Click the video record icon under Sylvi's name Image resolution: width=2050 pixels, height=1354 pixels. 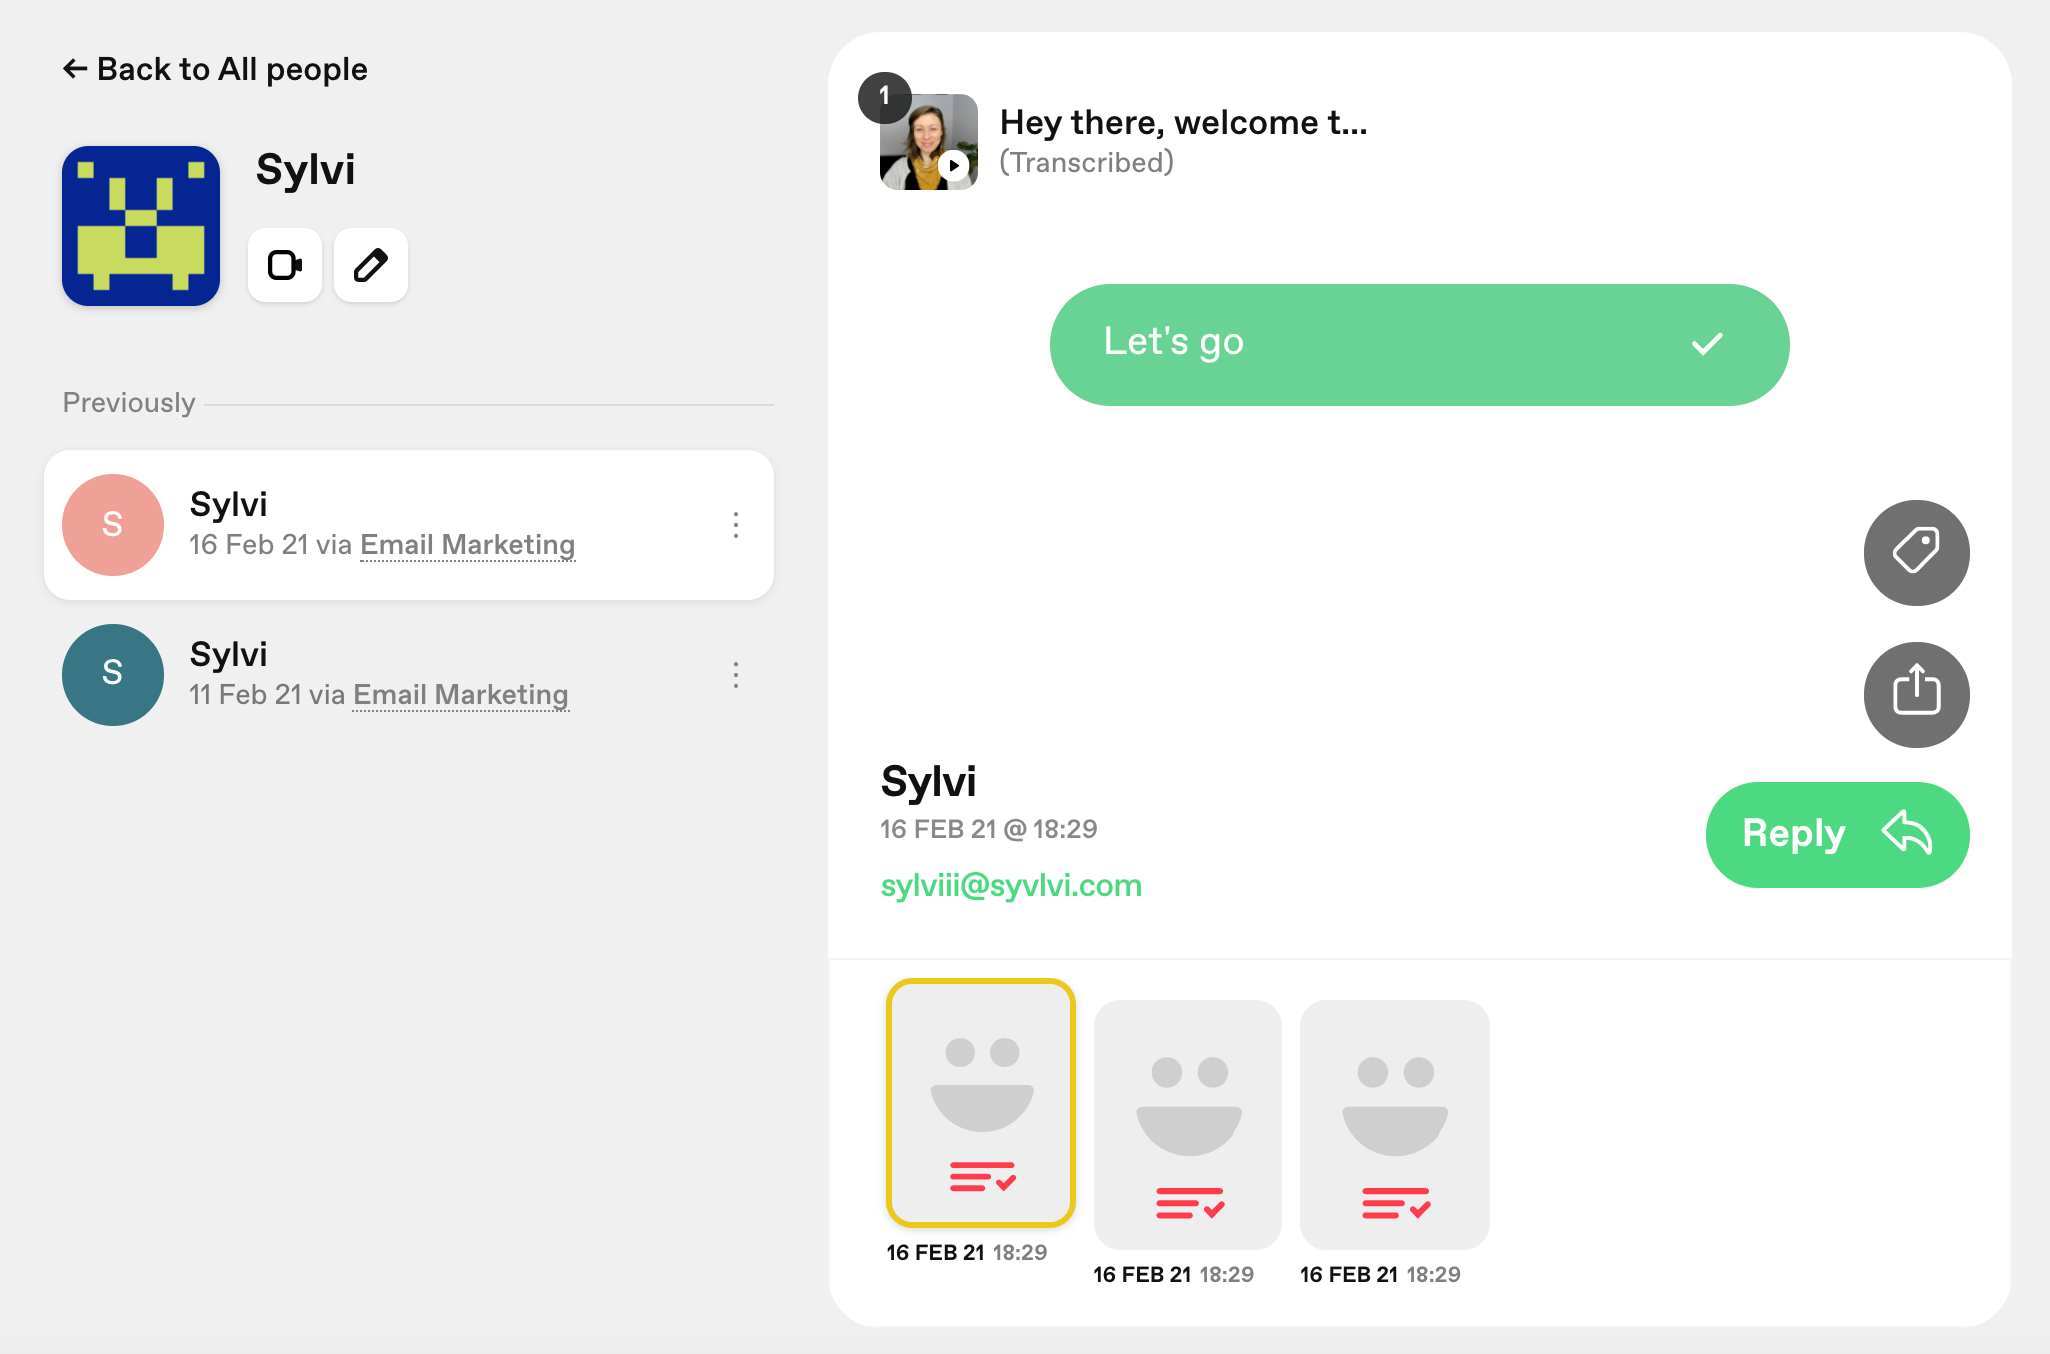(x=285, y=265)
